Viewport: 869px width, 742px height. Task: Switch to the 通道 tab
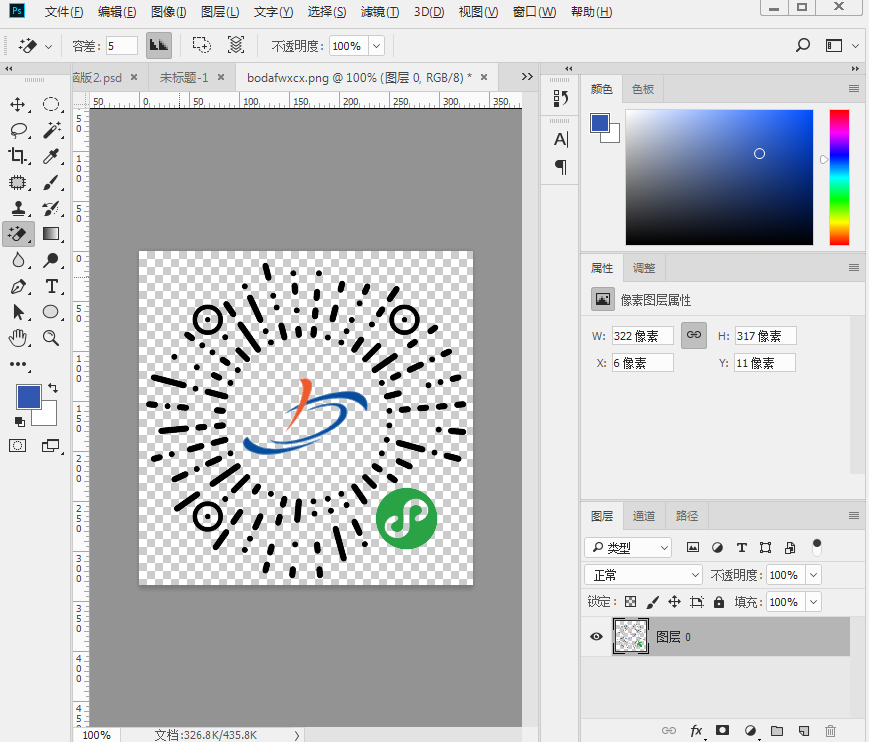pos(644,516)
